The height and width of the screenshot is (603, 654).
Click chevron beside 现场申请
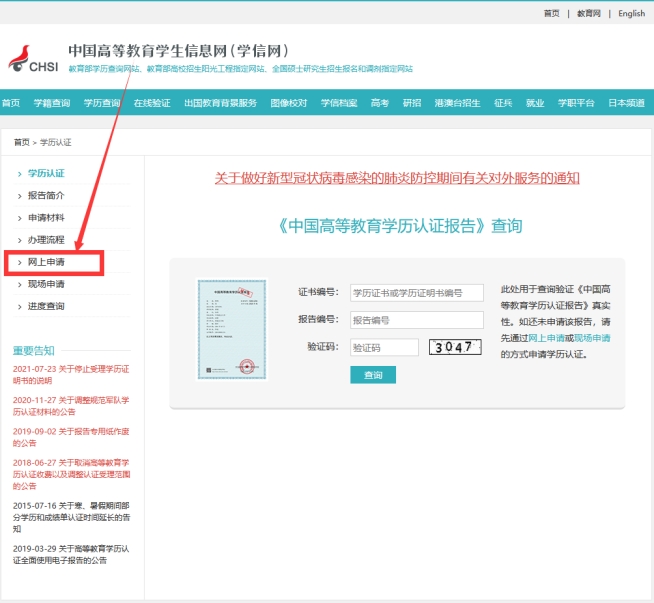tap(19, 285)
